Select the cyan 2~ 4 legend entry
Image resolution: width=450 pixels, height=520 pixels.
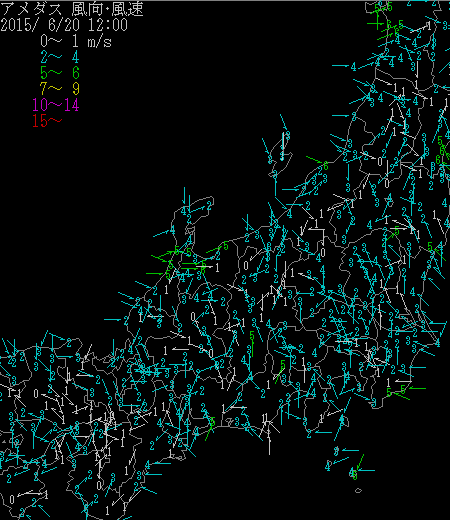pos(60,57)
